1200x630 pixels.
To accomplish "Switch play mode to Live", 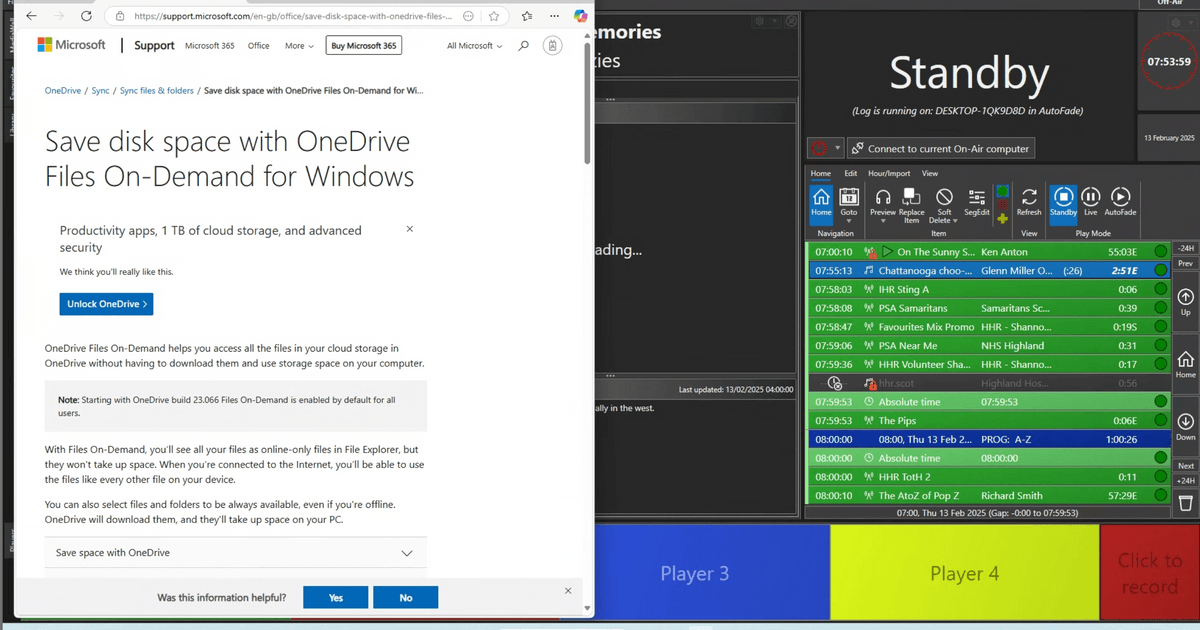I will [1091, 197].
